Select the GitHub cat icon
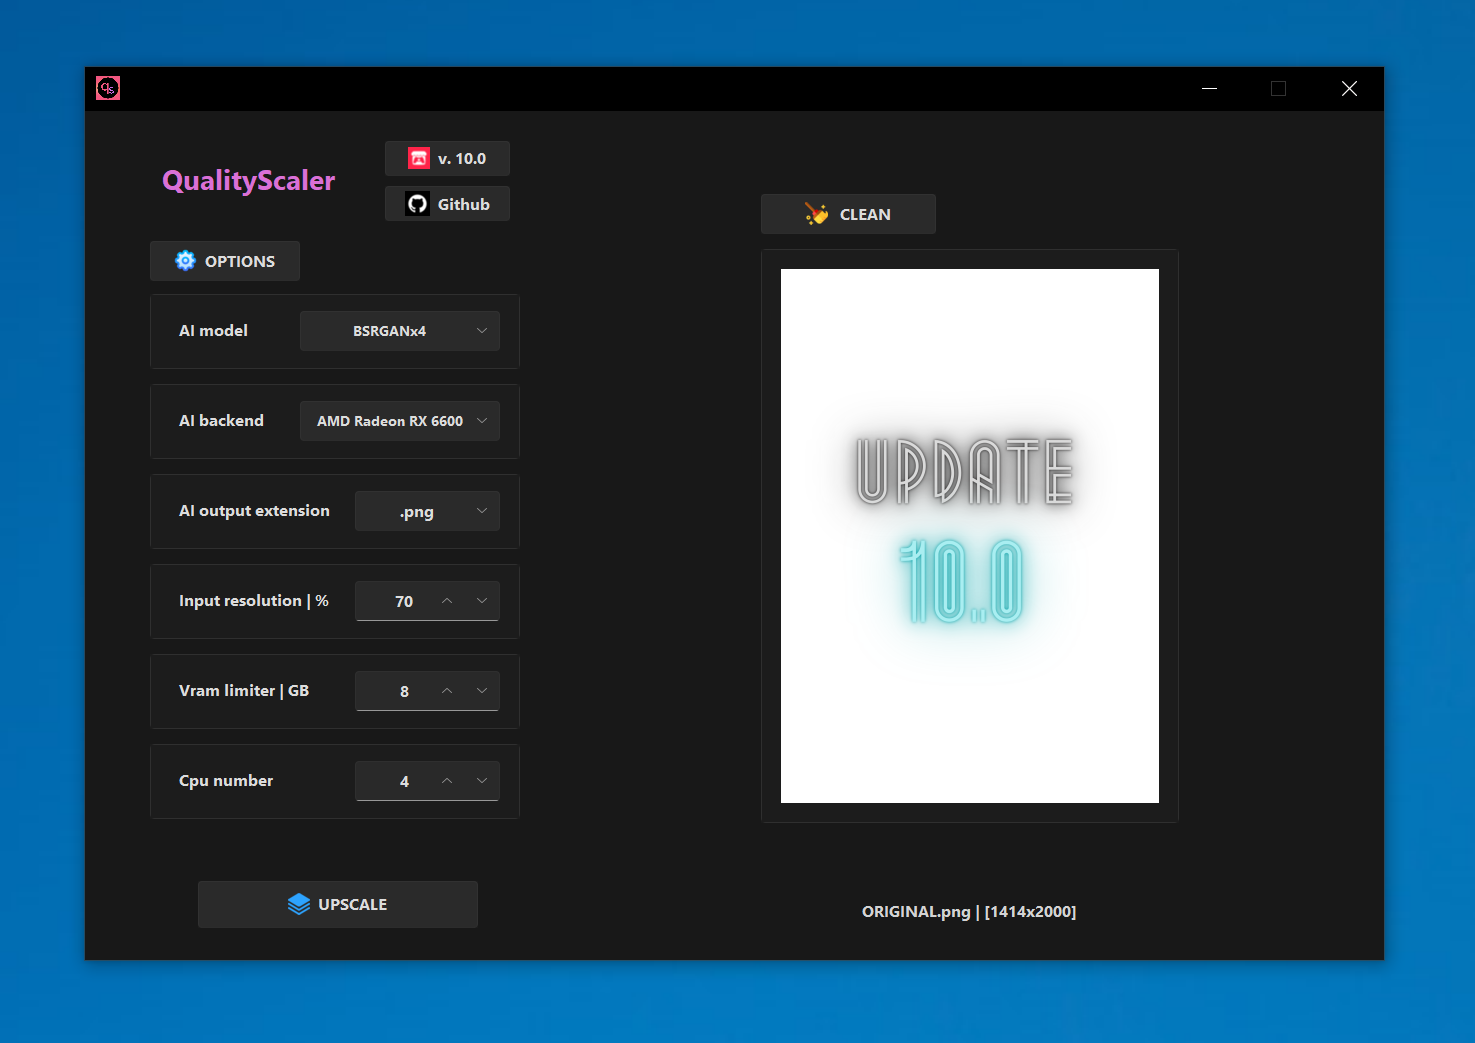Screen dimensions: 1475x1043 point(418,203)
